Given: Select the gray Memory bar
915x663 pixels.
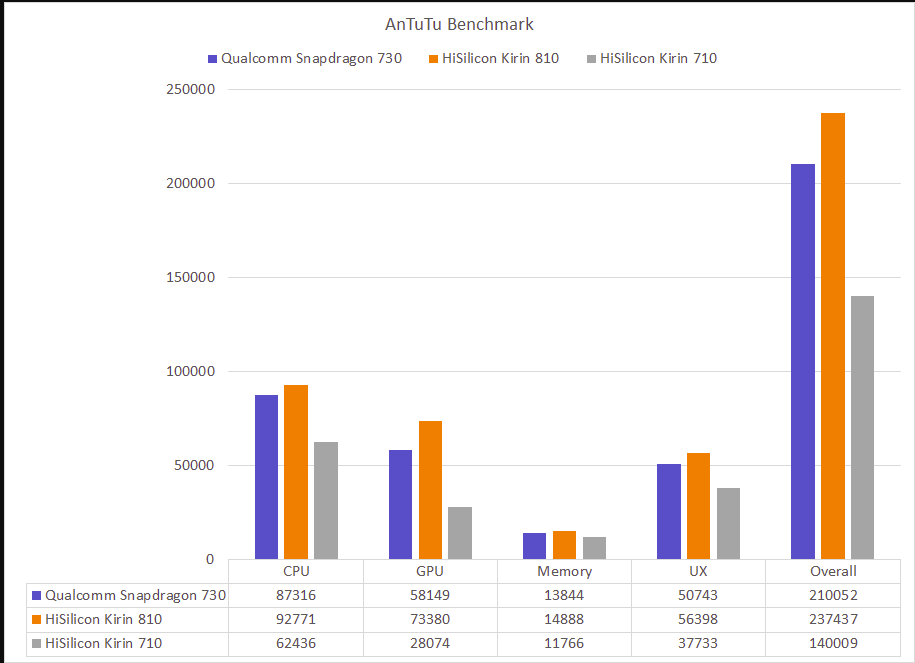Looking at the screenshot, I should pos(595,548).
